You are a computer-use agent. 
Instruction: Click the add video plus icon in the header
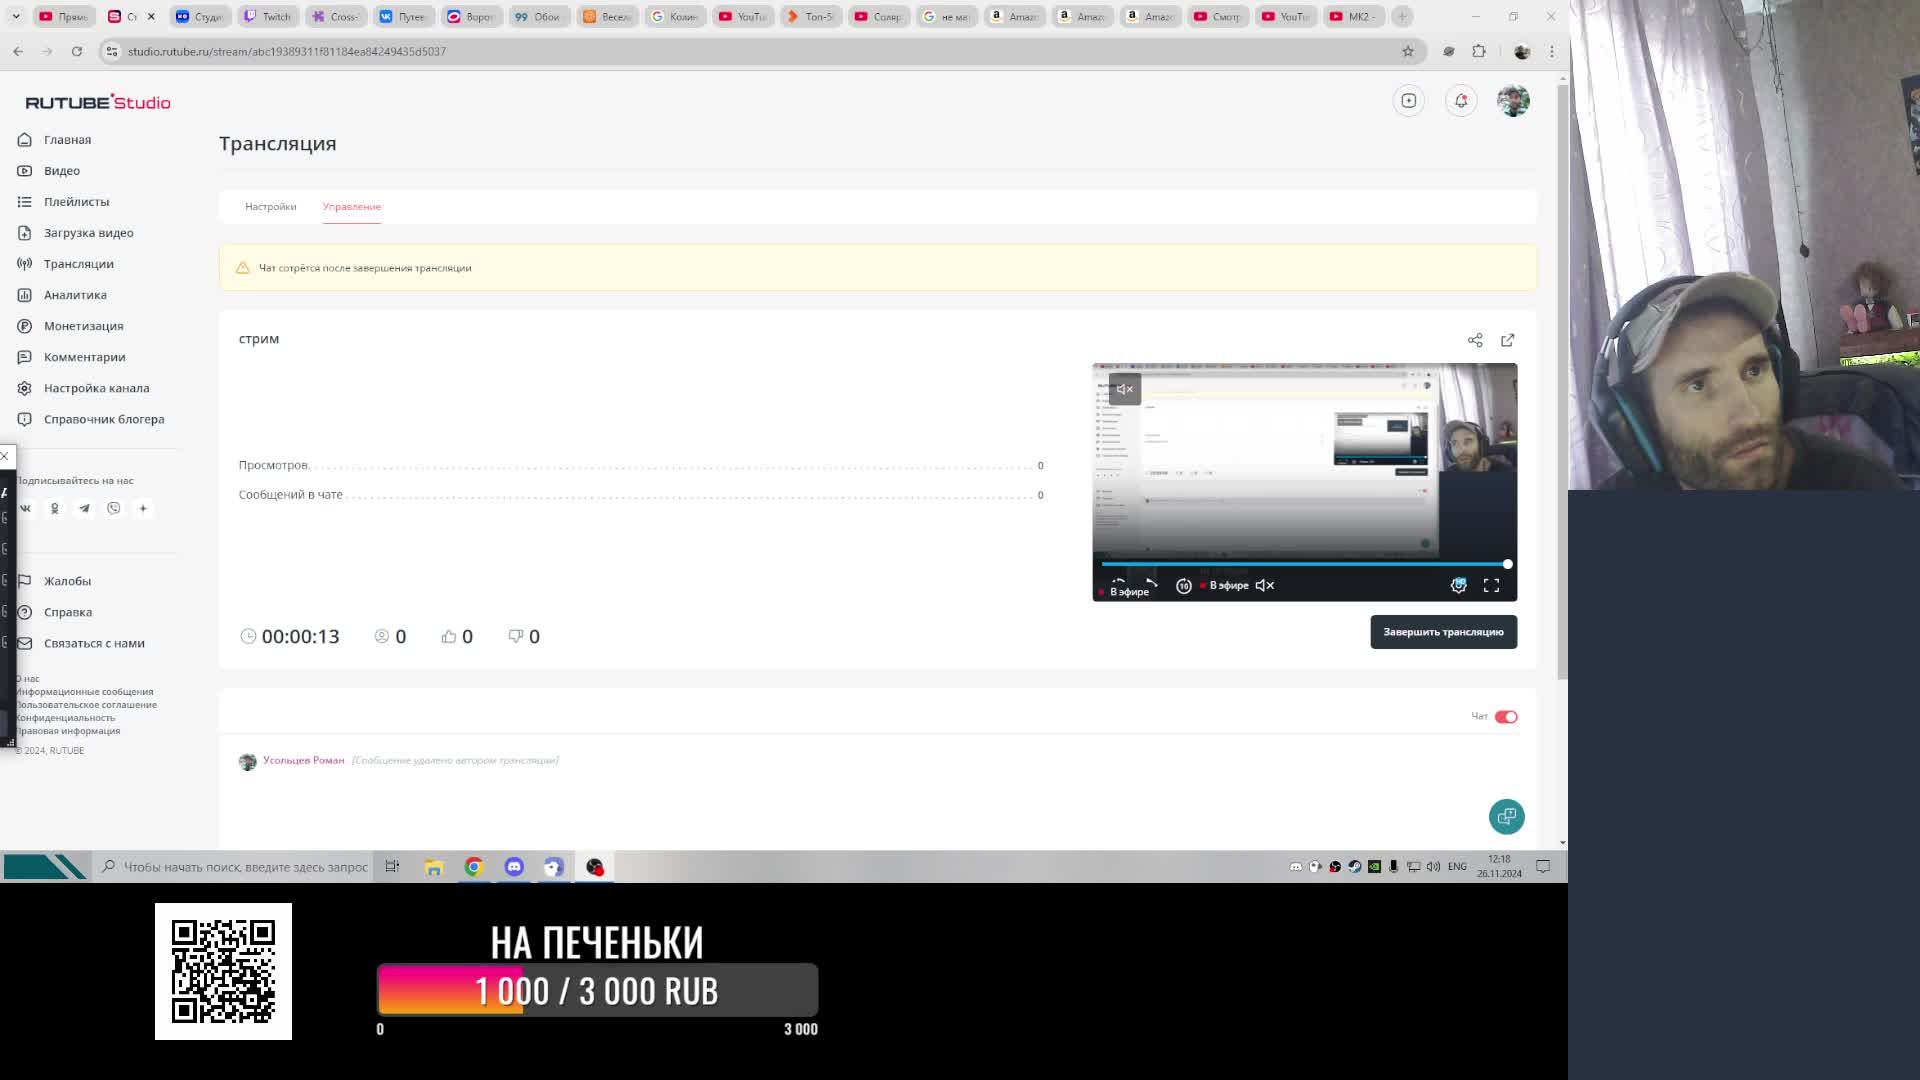[x=1408, y=101]
